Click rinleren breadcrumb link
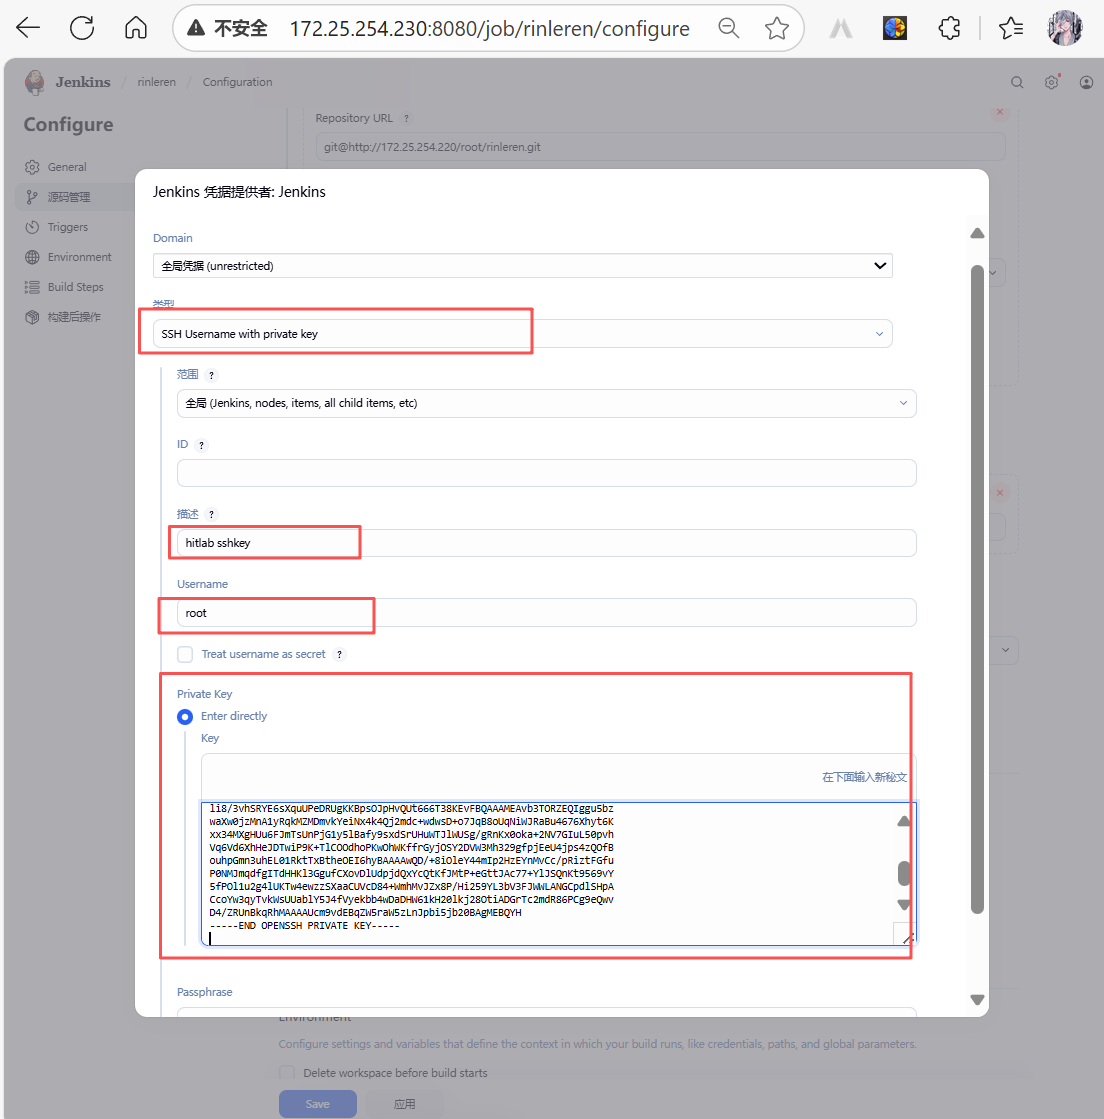1104x1119 pixels. point(156,82)
